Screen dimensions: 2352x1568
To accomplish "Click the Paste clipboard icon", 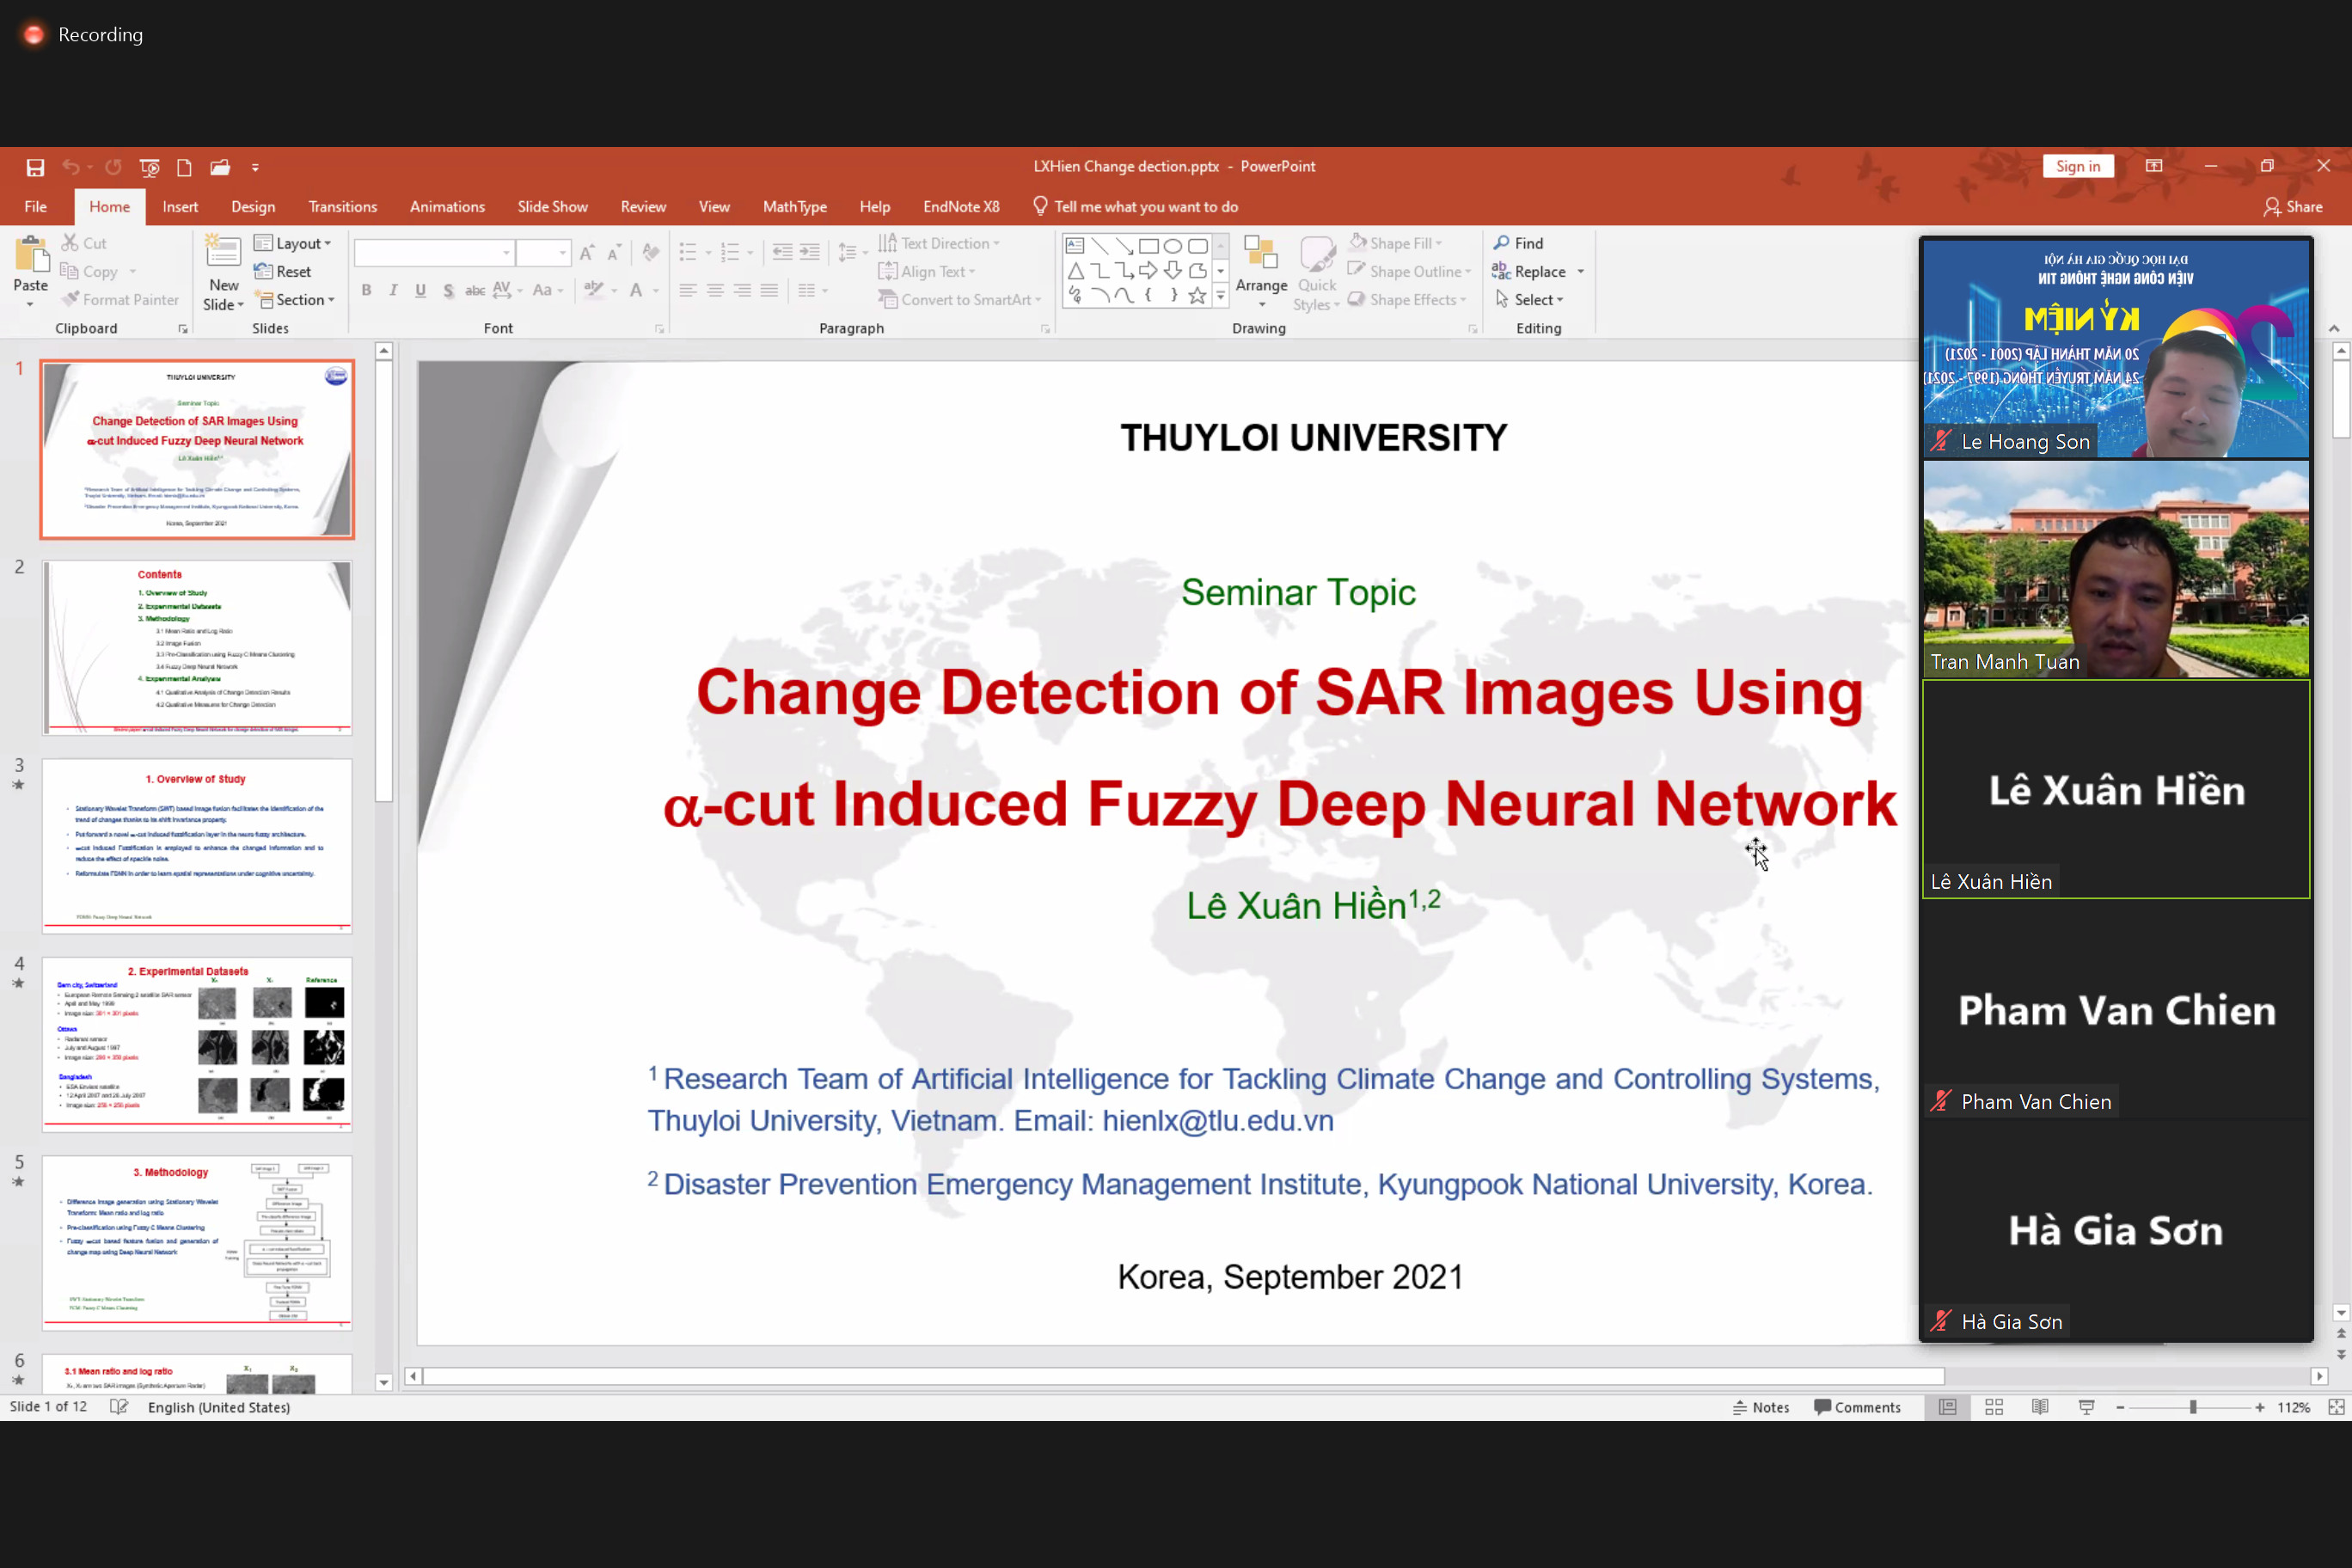I will (31, 256).
